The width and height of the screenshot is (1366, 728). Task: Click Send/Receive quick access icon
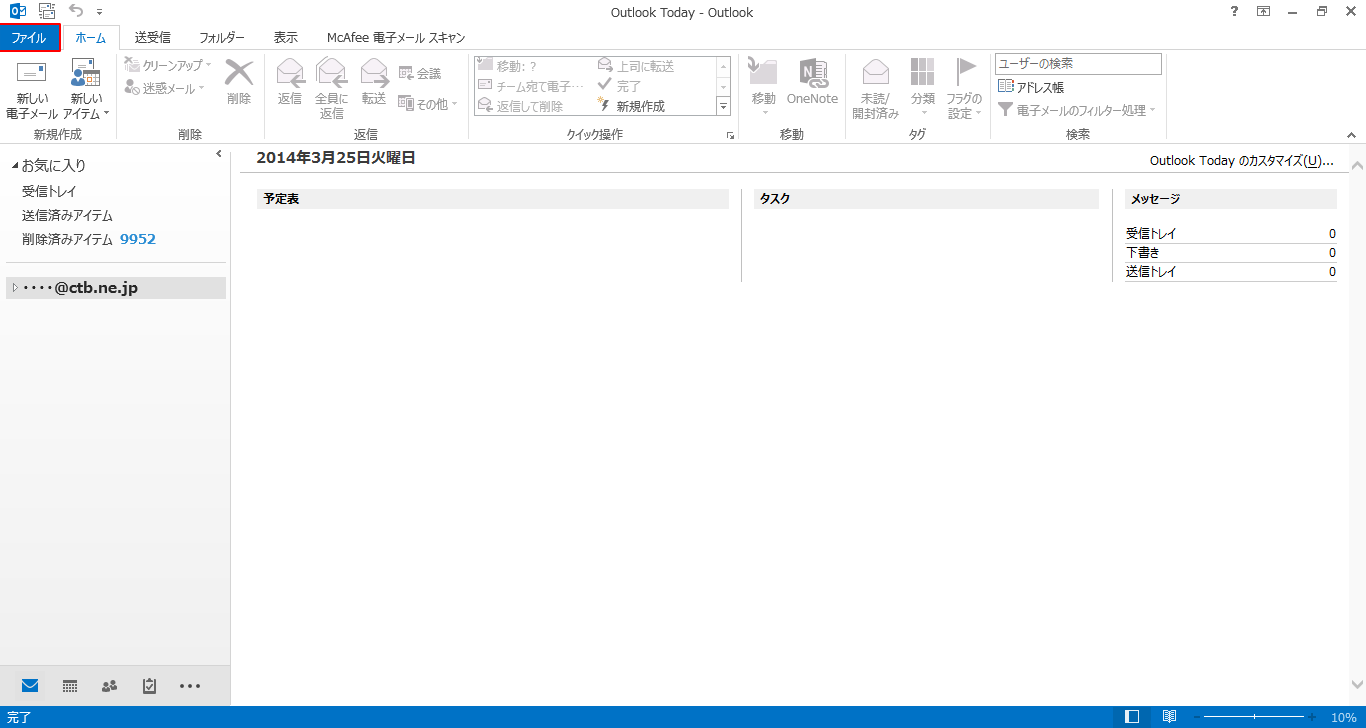[x=47, y=11]
